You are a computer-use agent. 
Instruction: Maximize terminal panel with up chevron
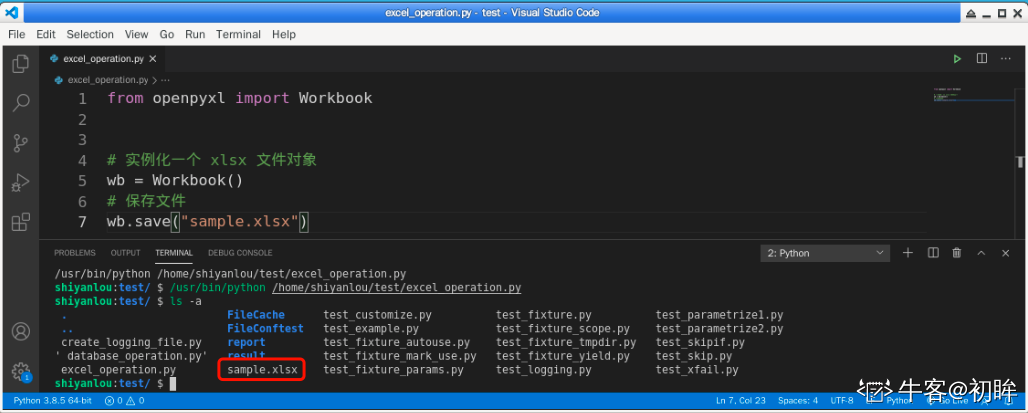tap(981, 253)
